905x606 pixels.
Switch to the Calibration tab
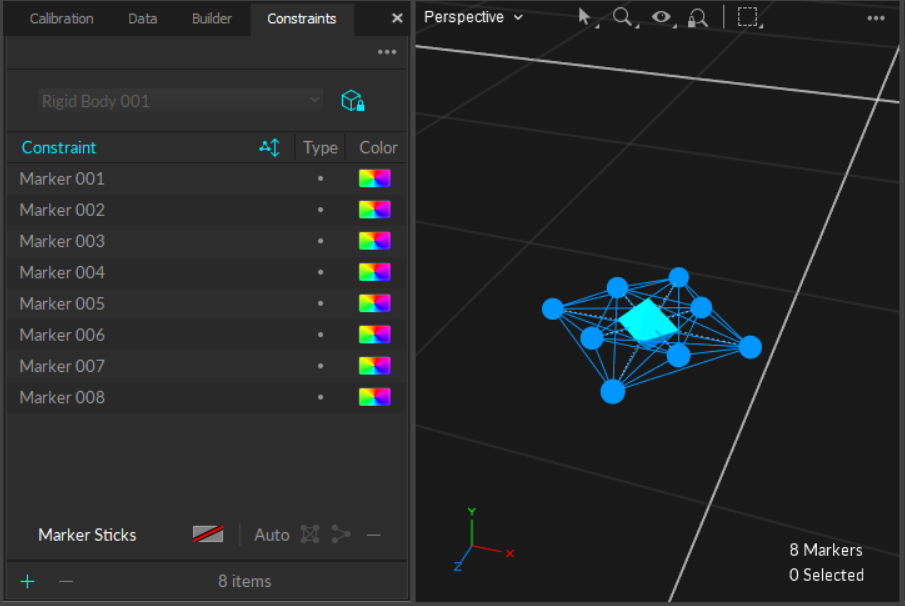[x=61, y=19]
